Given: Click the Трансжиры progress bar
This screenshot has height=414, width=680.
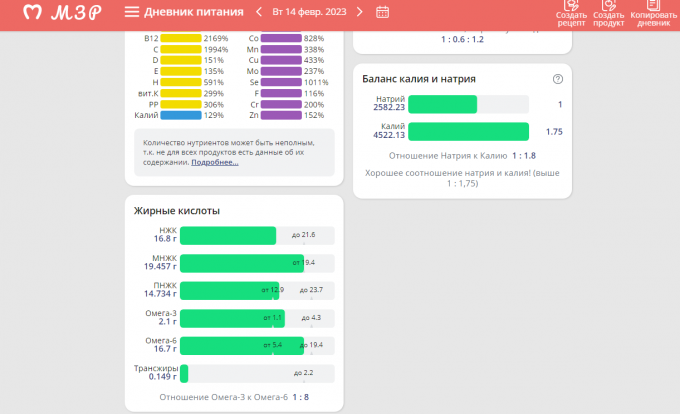Looking at the screenshot, I should pos(184,373).
